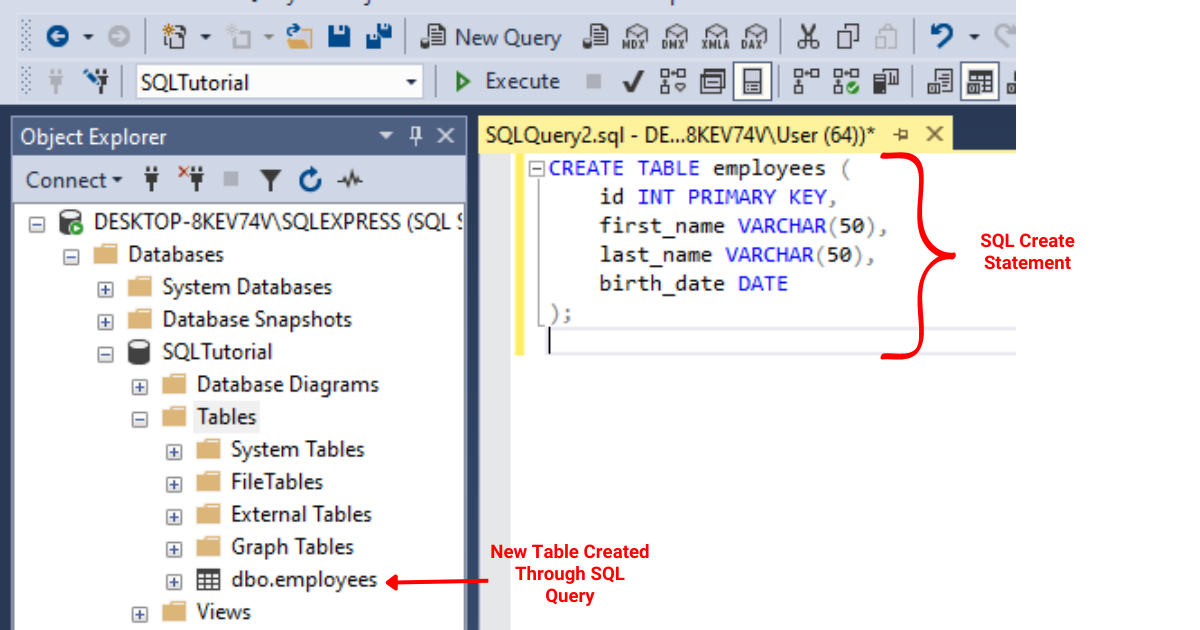
Task: Select the Graph Tables folder
Action: click(x=292, y=547)
